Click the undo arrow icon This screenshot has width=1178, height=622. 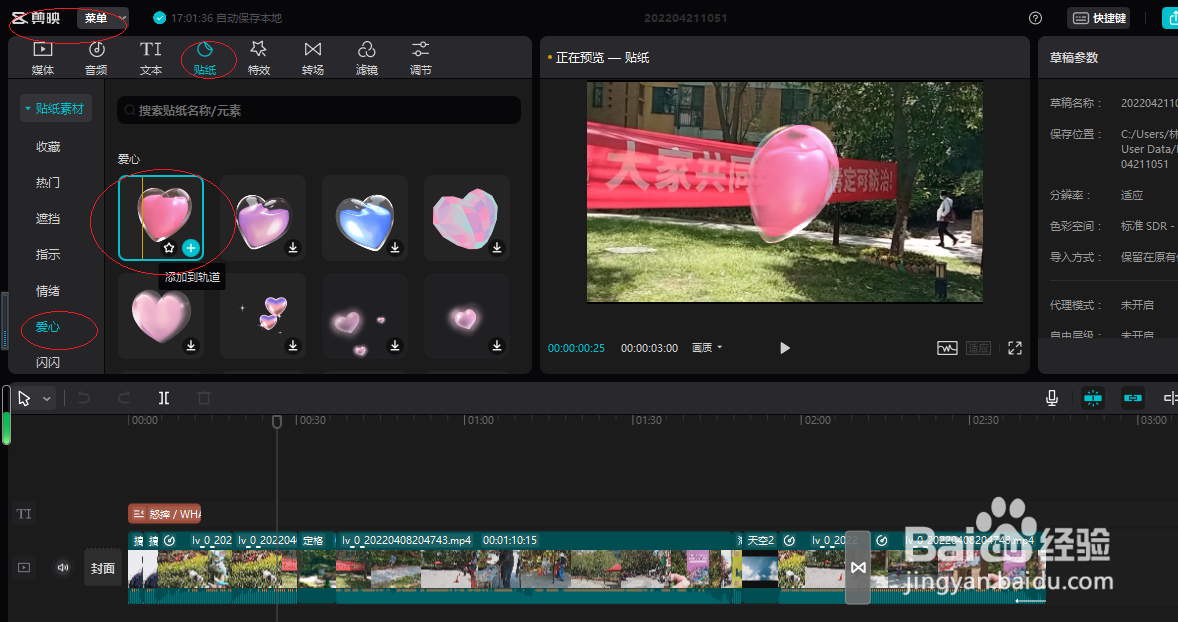[86, 398]
